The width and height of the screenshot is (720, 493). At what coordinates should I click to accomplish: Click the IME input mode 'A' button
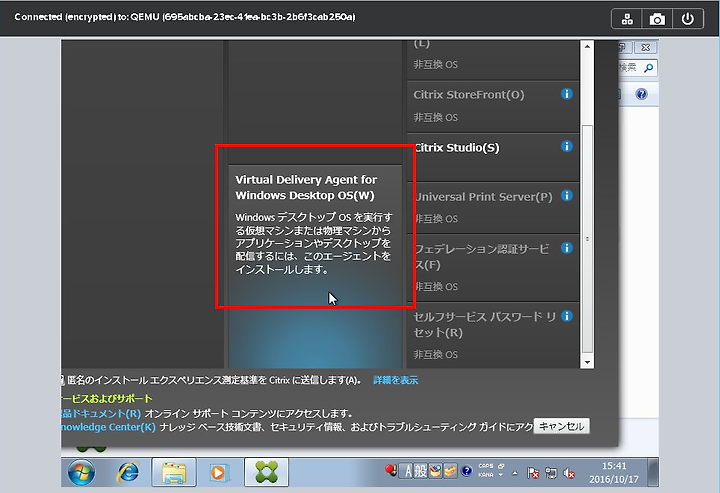click(x=408, y=471)
